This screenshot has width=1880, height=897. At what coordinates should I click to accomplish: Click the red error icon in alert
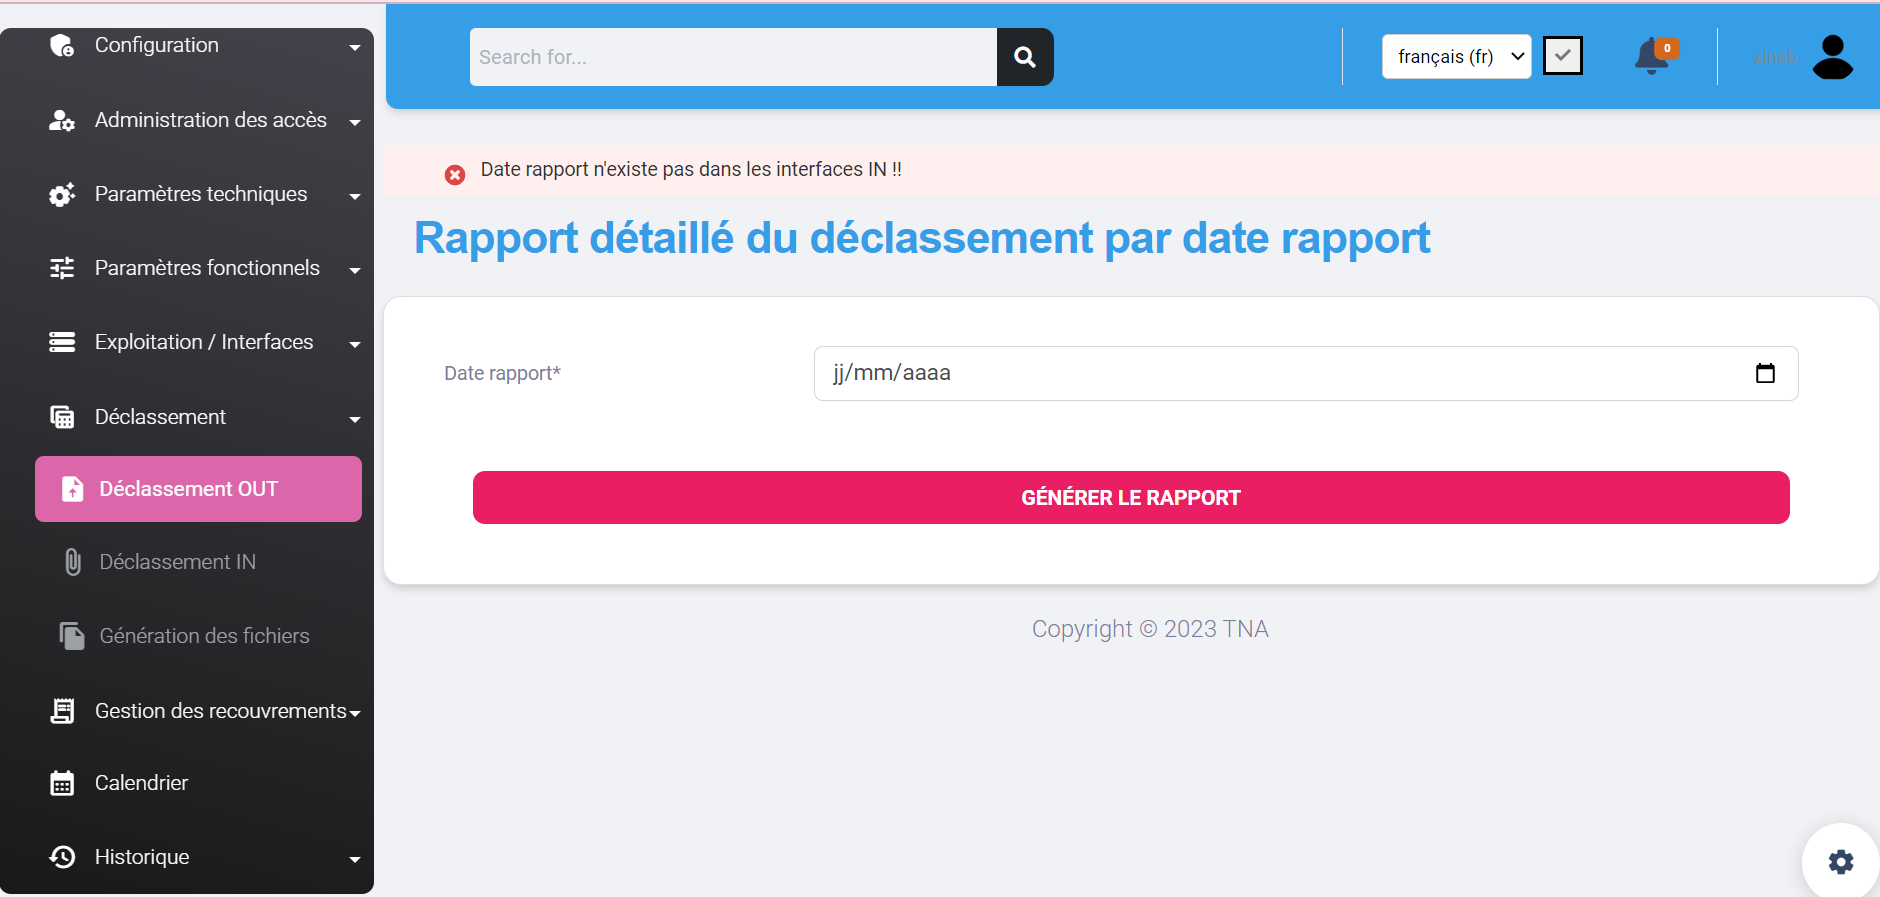coord(455,175)
